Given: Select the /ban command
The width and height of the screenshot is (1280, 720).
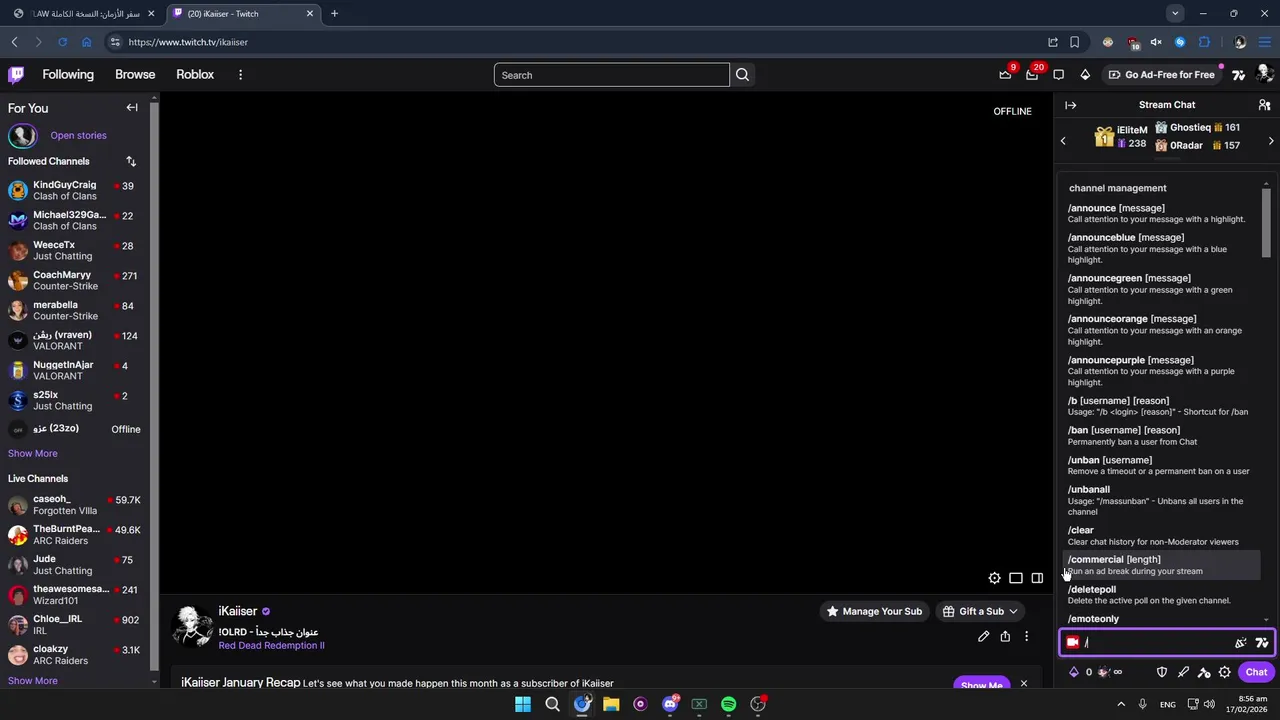Looking at the screenshot, I should pos(1160,435).
